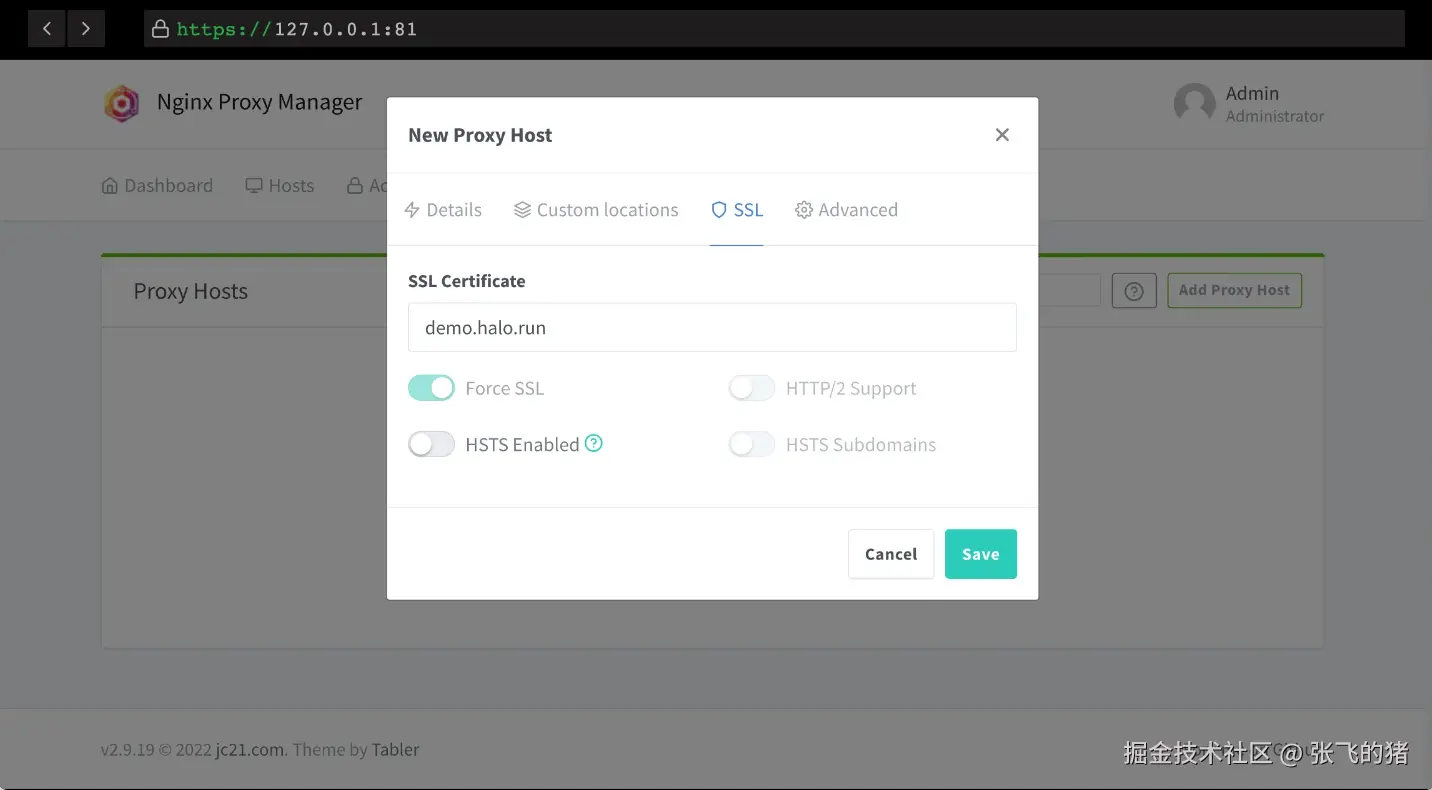Enable the HSTS Enabled switch
The height and width of the screenshot is (790, 1432).
431,444
